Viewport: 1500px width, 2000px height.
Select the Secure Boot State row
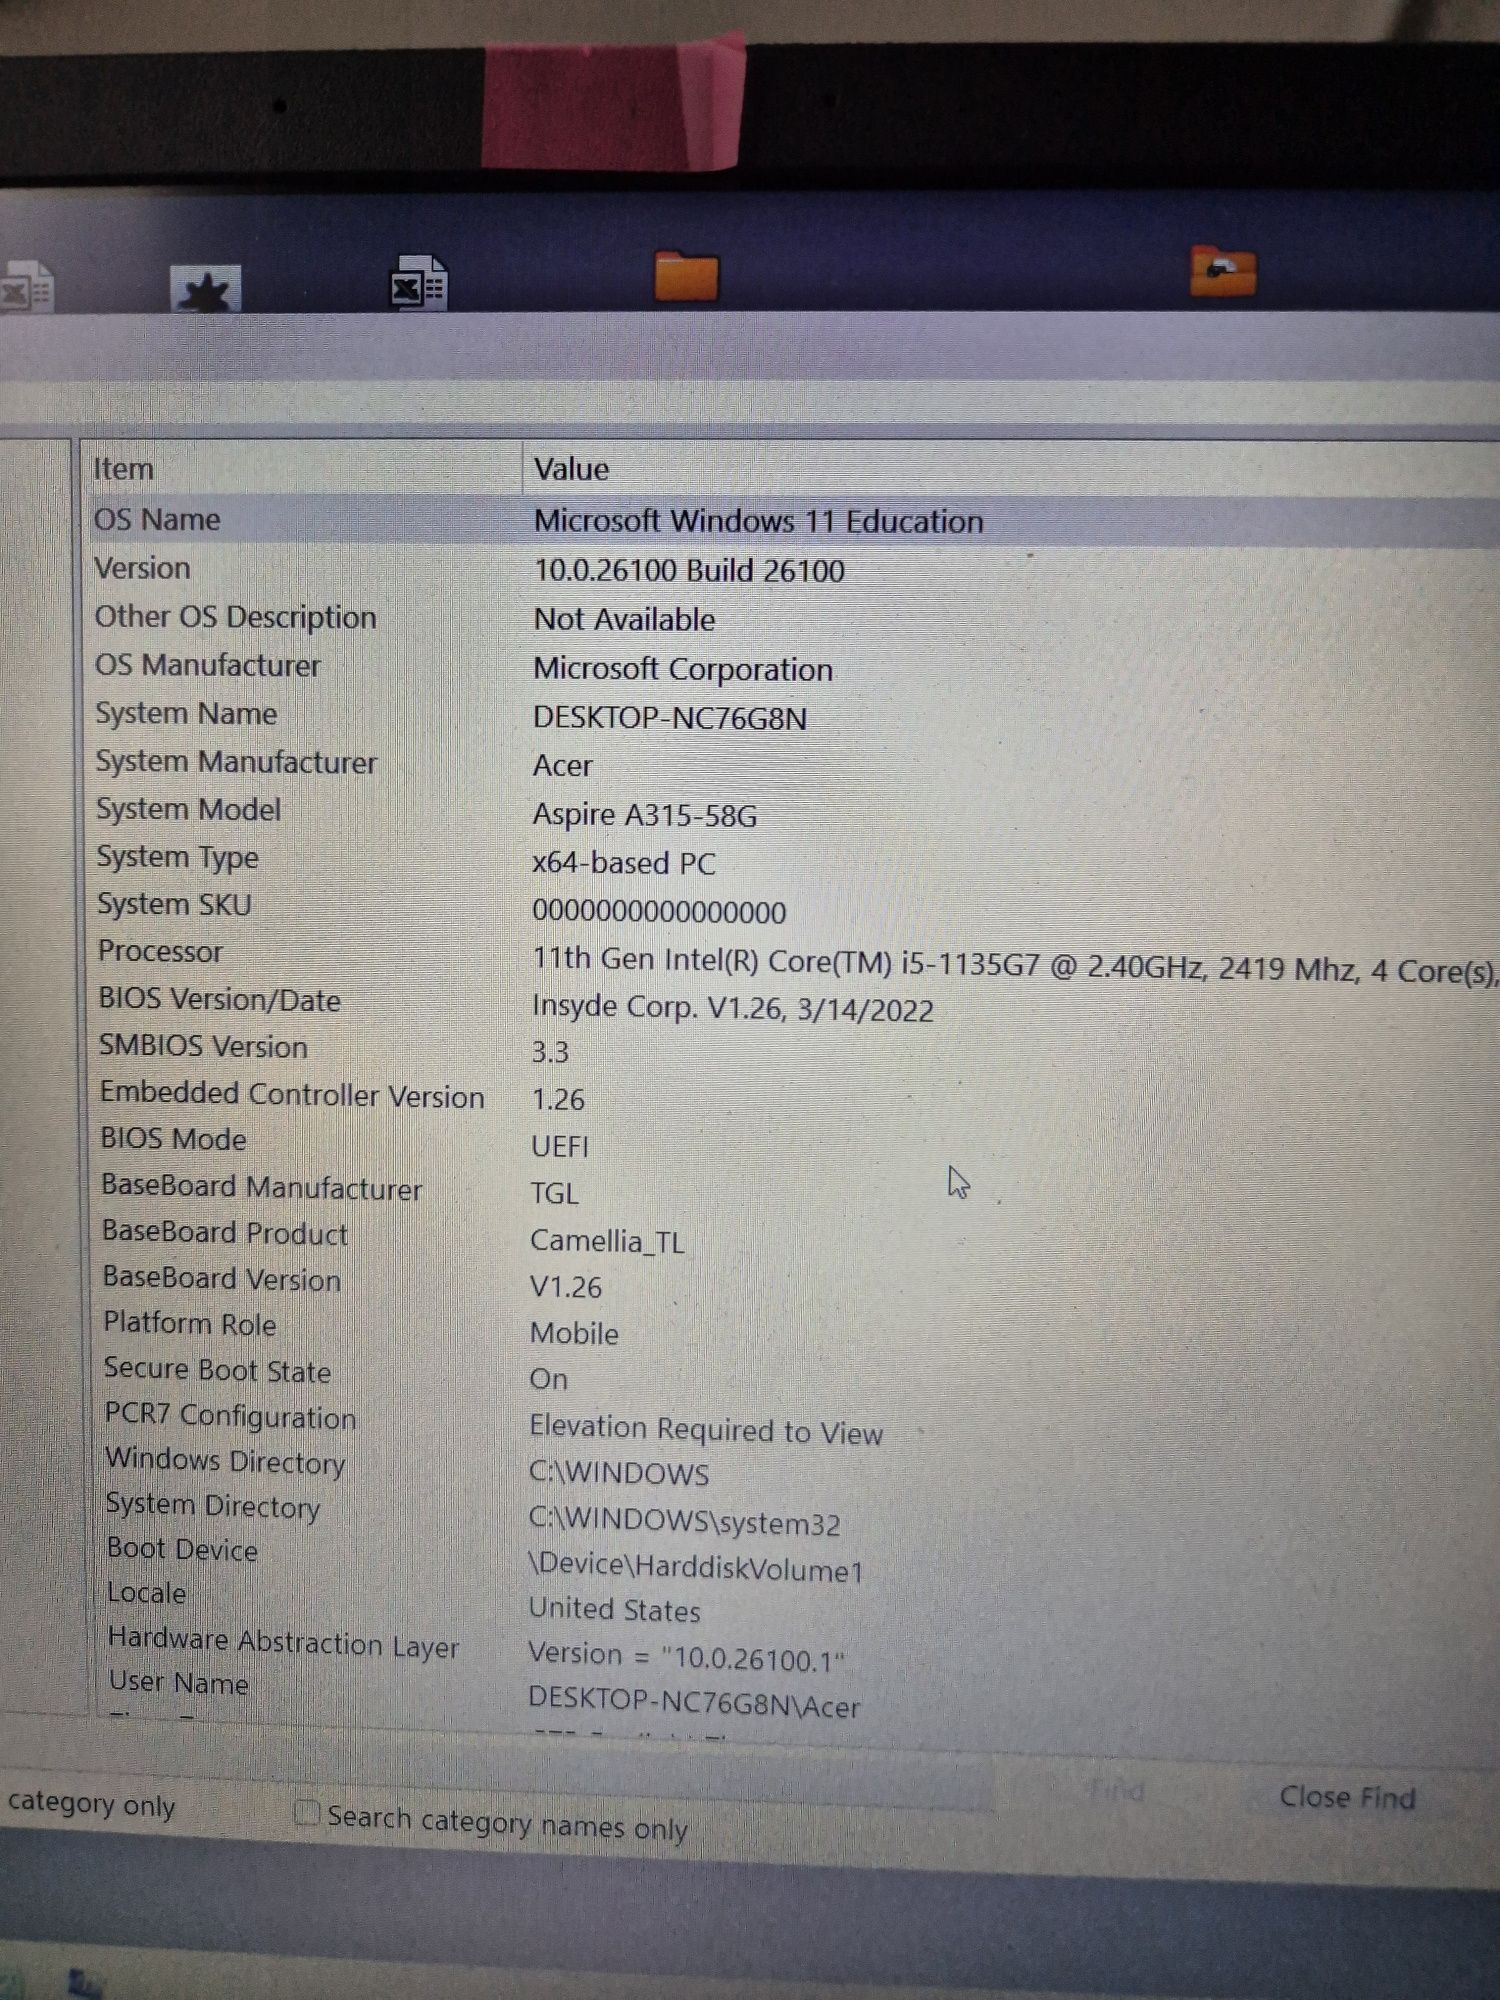pos(218,1370)
